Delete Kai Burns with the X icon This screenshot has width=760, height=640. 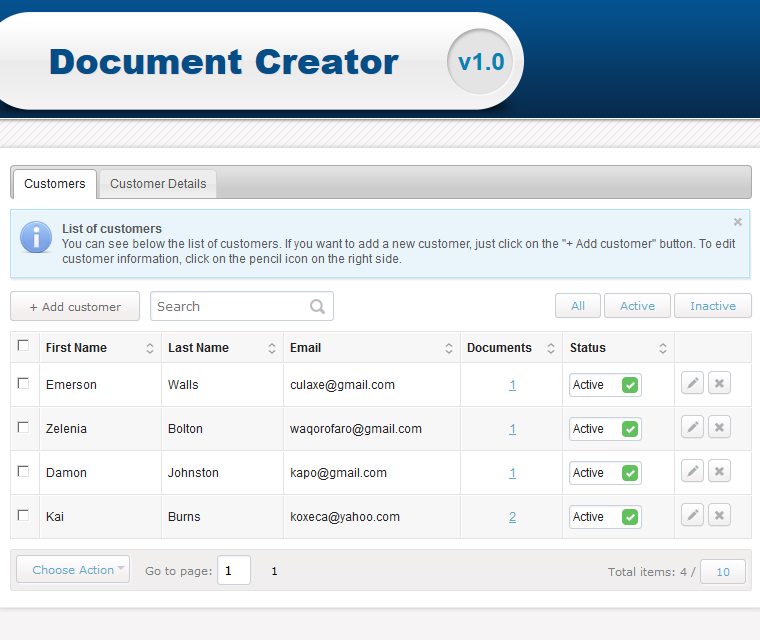tap(719, 515)
